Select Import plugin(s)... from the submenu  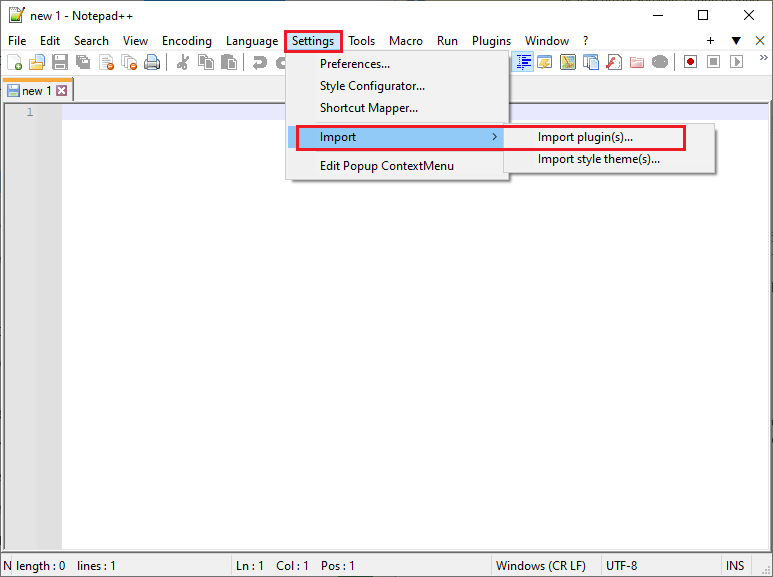(x=609, y=137)
